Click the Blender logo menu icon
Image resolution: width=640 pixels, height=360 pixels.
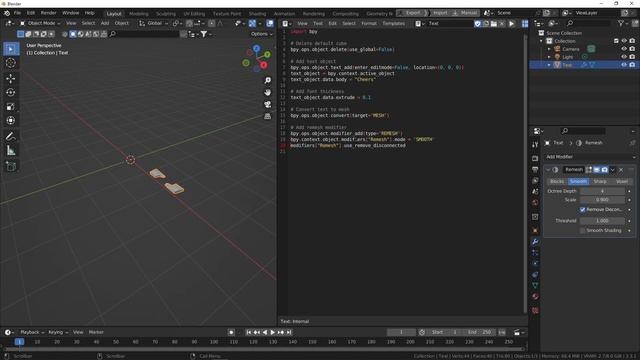tap(7, 13)
